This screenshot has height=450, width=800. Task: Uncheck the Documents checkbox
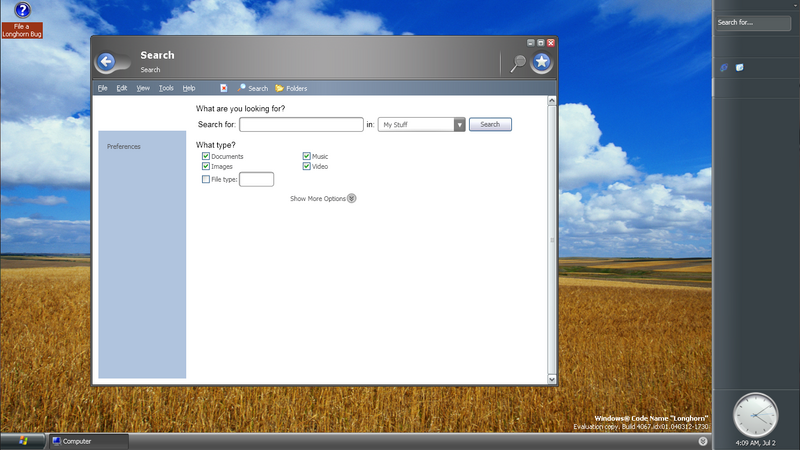[x=206, y=156]
